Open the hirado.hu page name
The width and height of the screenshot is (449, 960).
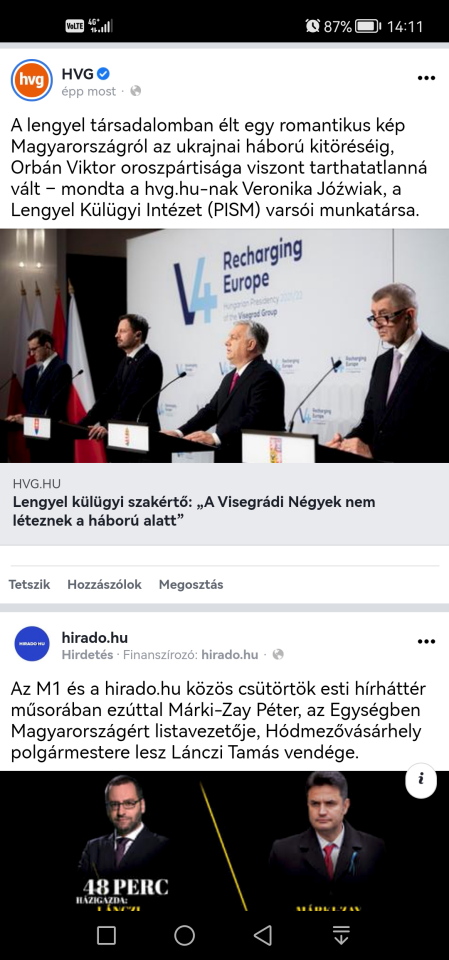(x=95, y=638)
